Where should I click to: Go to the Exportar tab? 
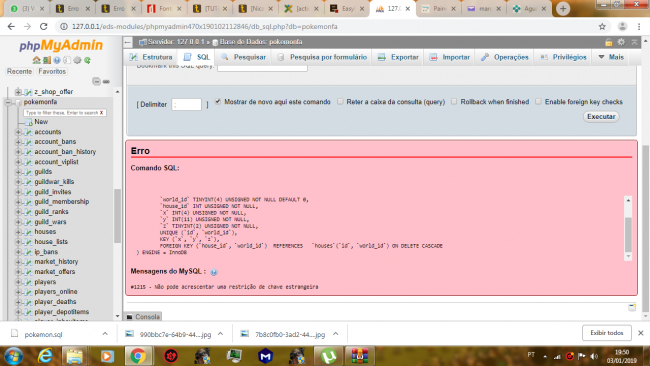point(398,57)
